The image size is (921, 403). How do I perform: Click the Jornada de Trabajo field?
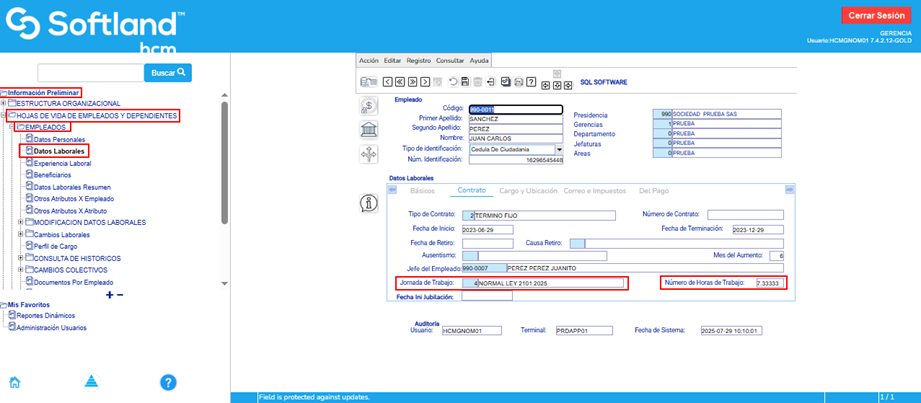[547, 284]
